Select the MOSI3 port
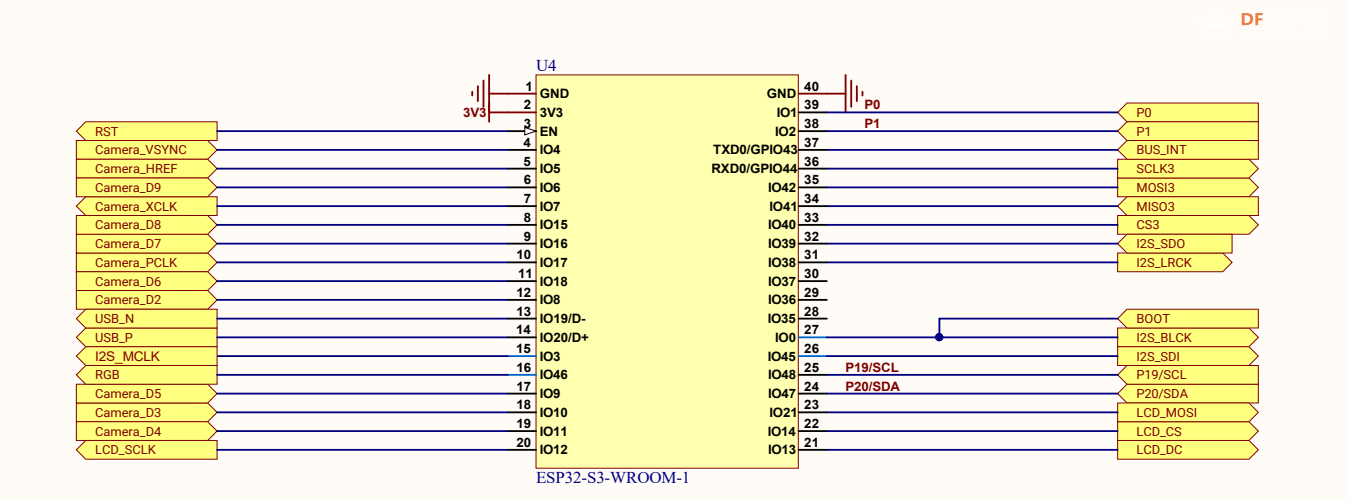This screenshot has width=1349, height=499. 1188,187
